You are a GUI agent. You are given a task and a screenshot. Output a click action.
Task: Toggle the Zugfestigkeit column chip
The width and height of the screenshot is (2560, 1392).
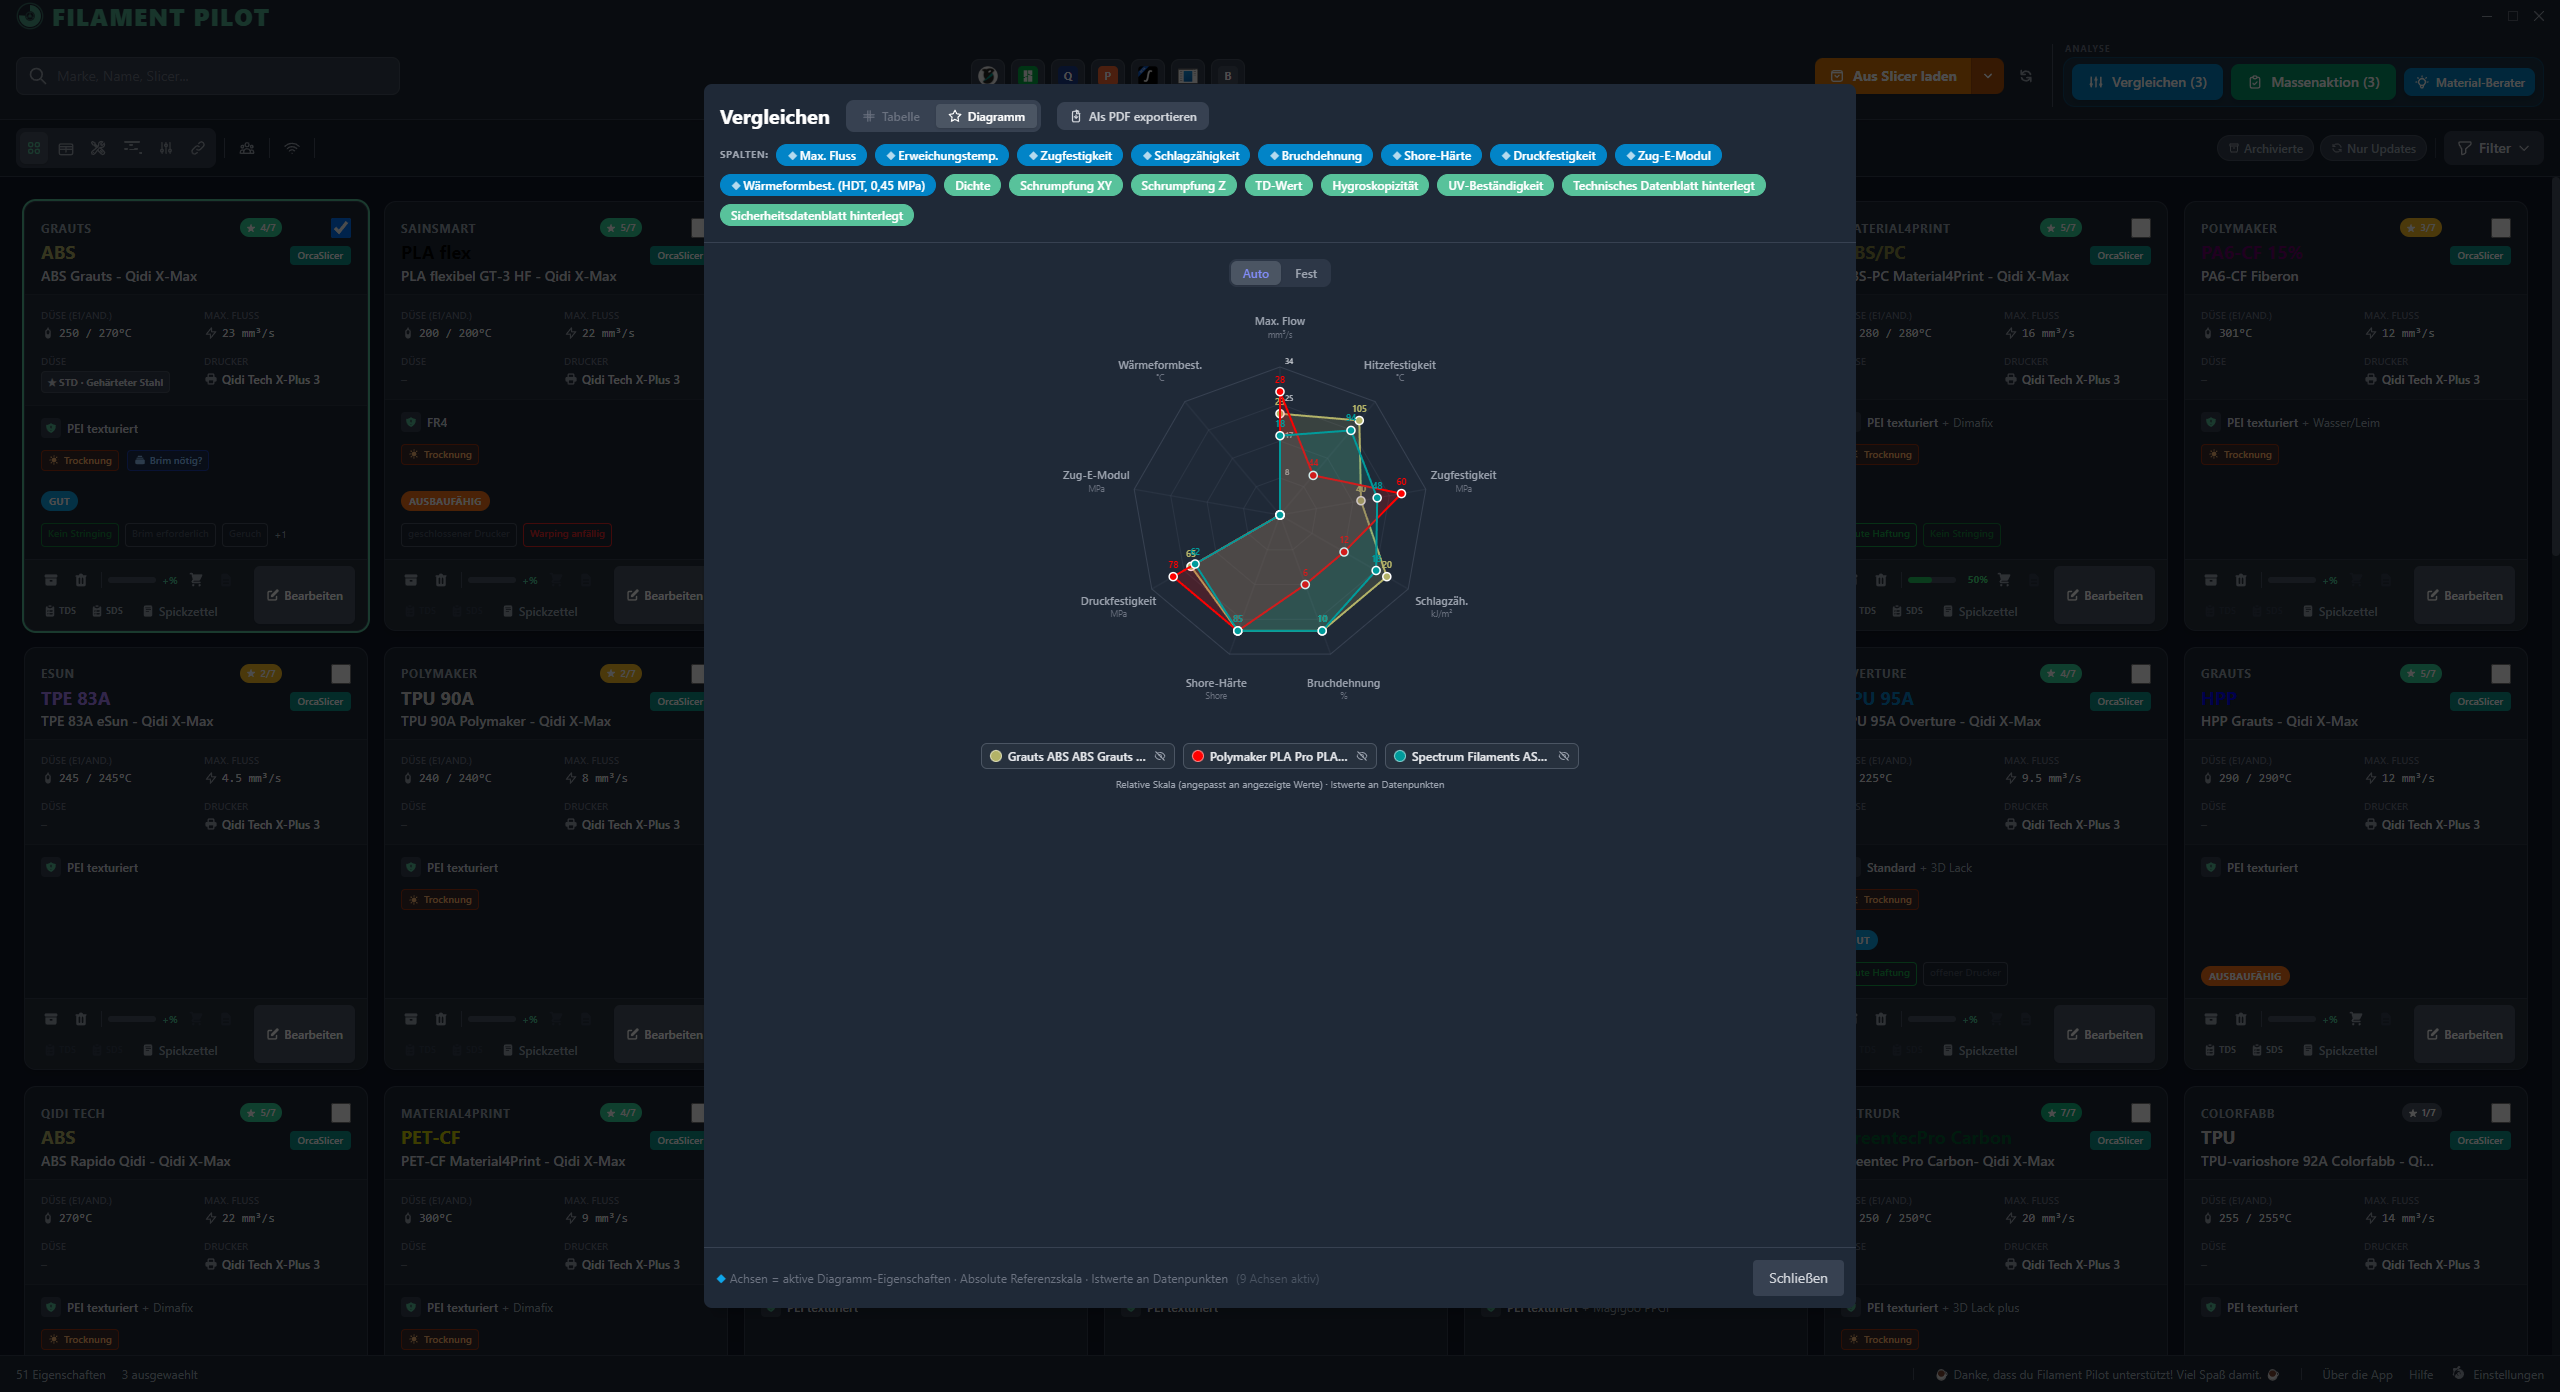pyautogui.click(x=1070, y=156)
